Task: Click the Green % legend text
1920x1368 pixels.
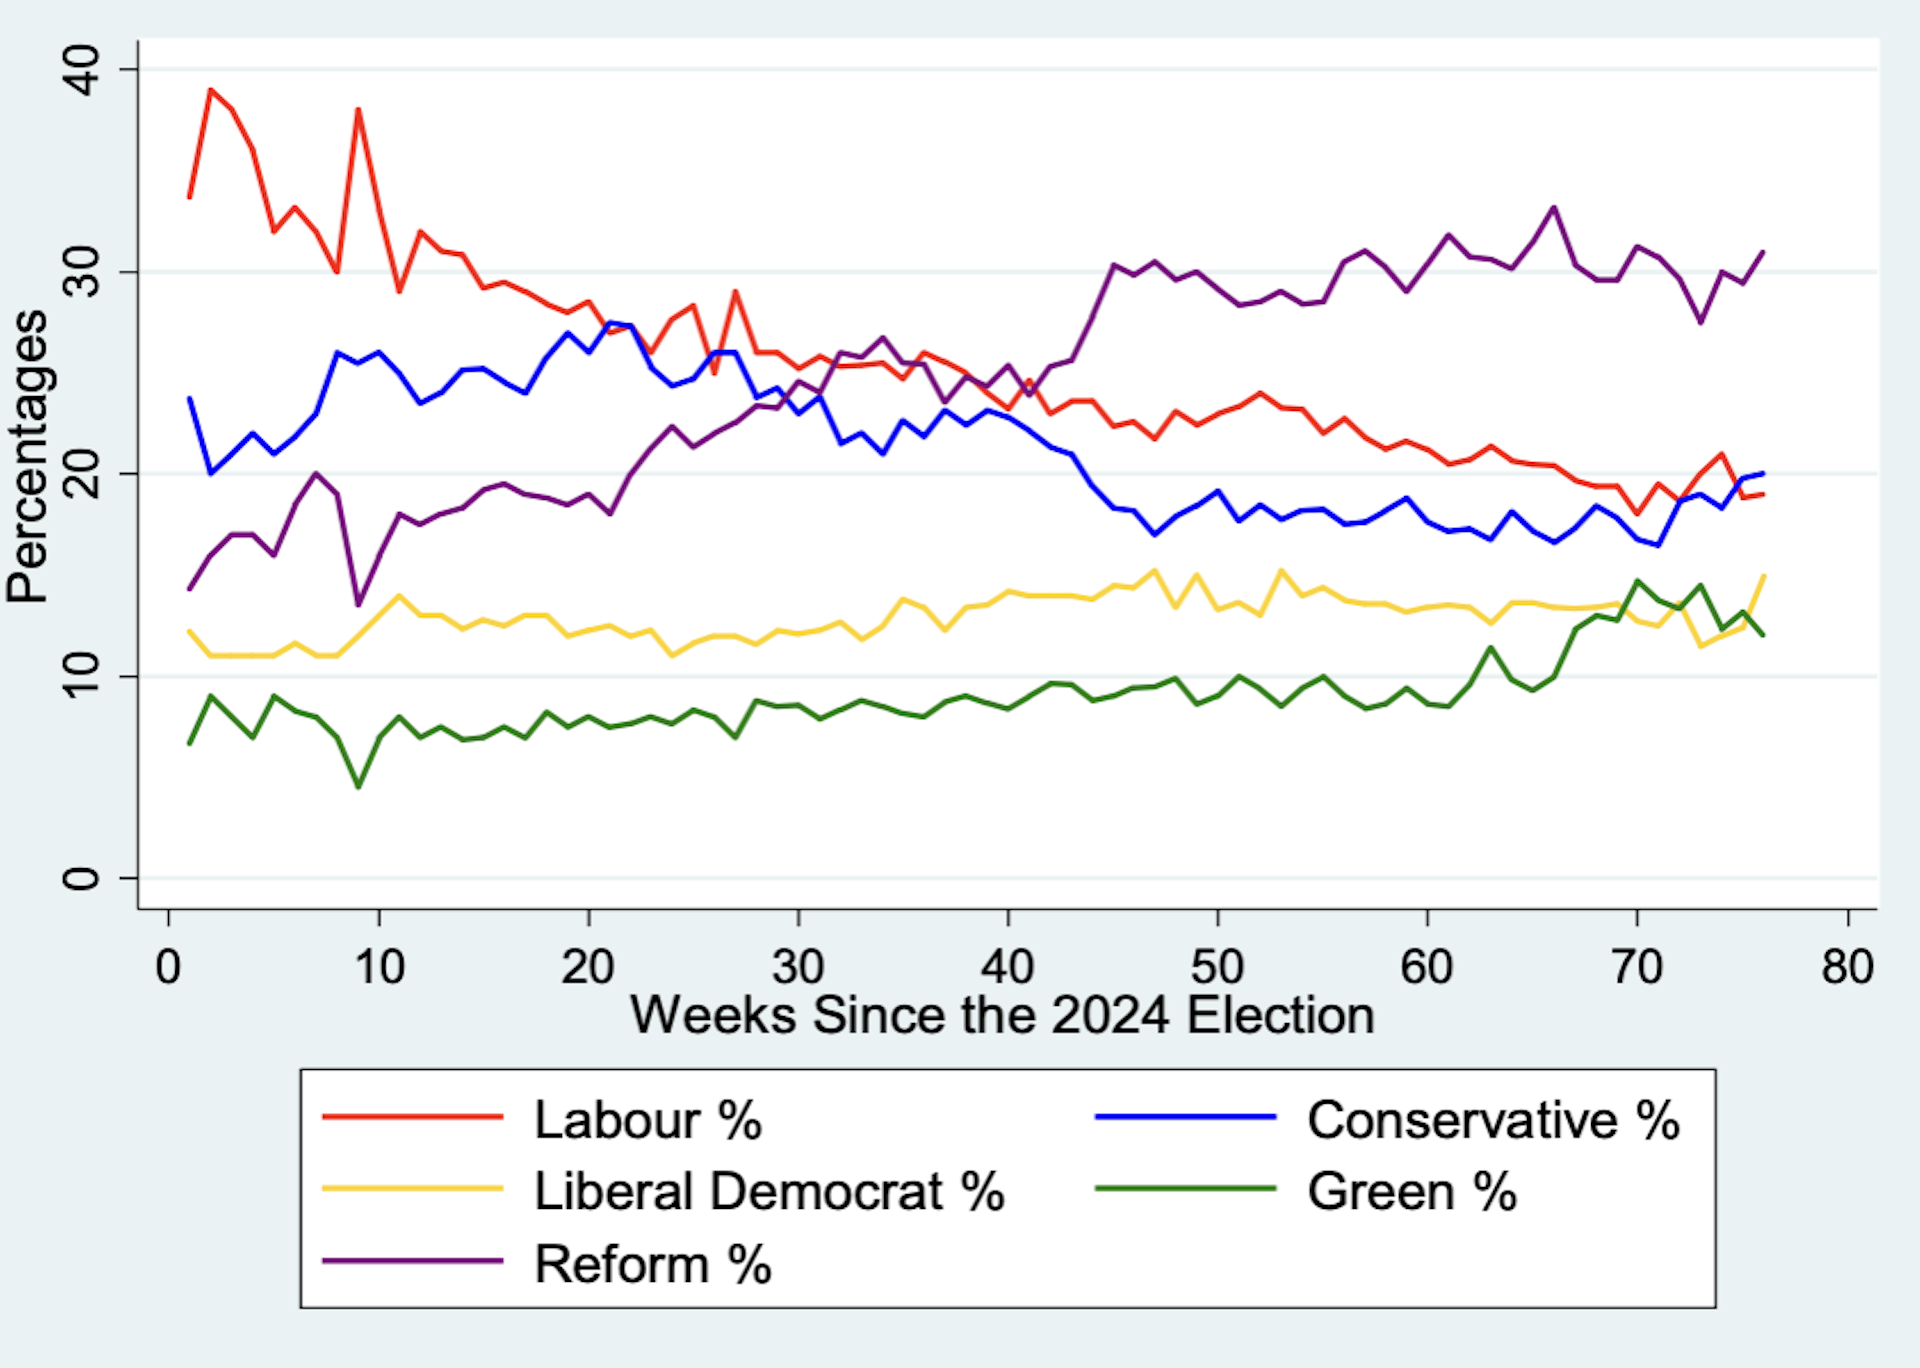Action: pos(1412,1192)
